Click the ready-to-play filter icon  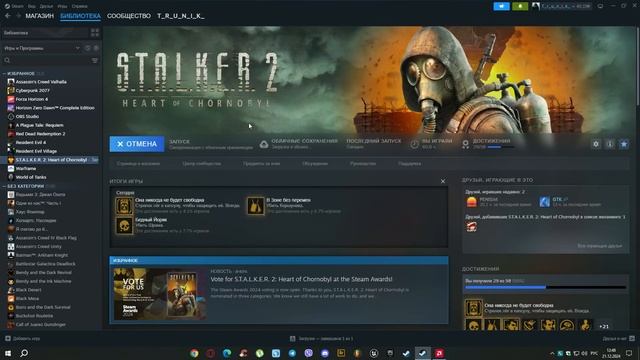tap(96, 48)
